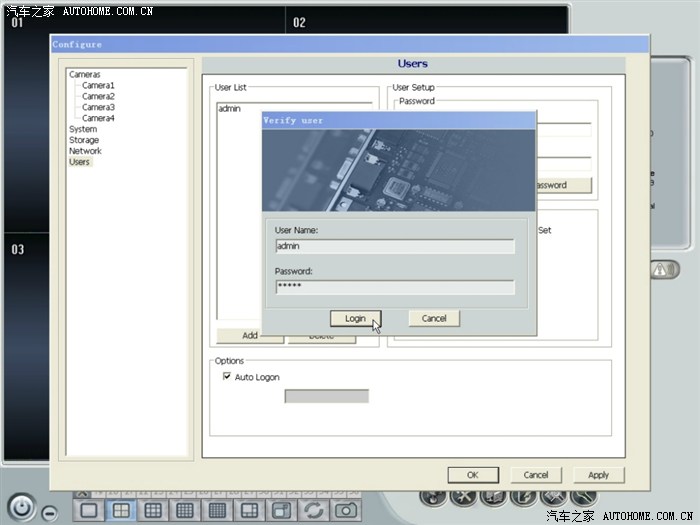Switch to sixteen-camera grid layout
Viewport: 700px width, 525px height.
[185, 510]
